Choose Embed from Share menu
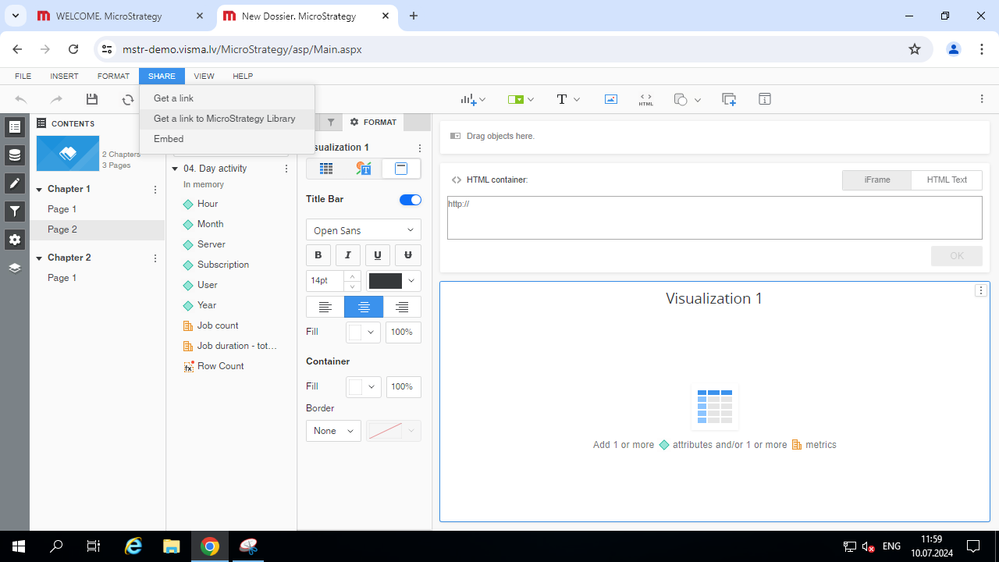999x562 pixels. point(227,139)
